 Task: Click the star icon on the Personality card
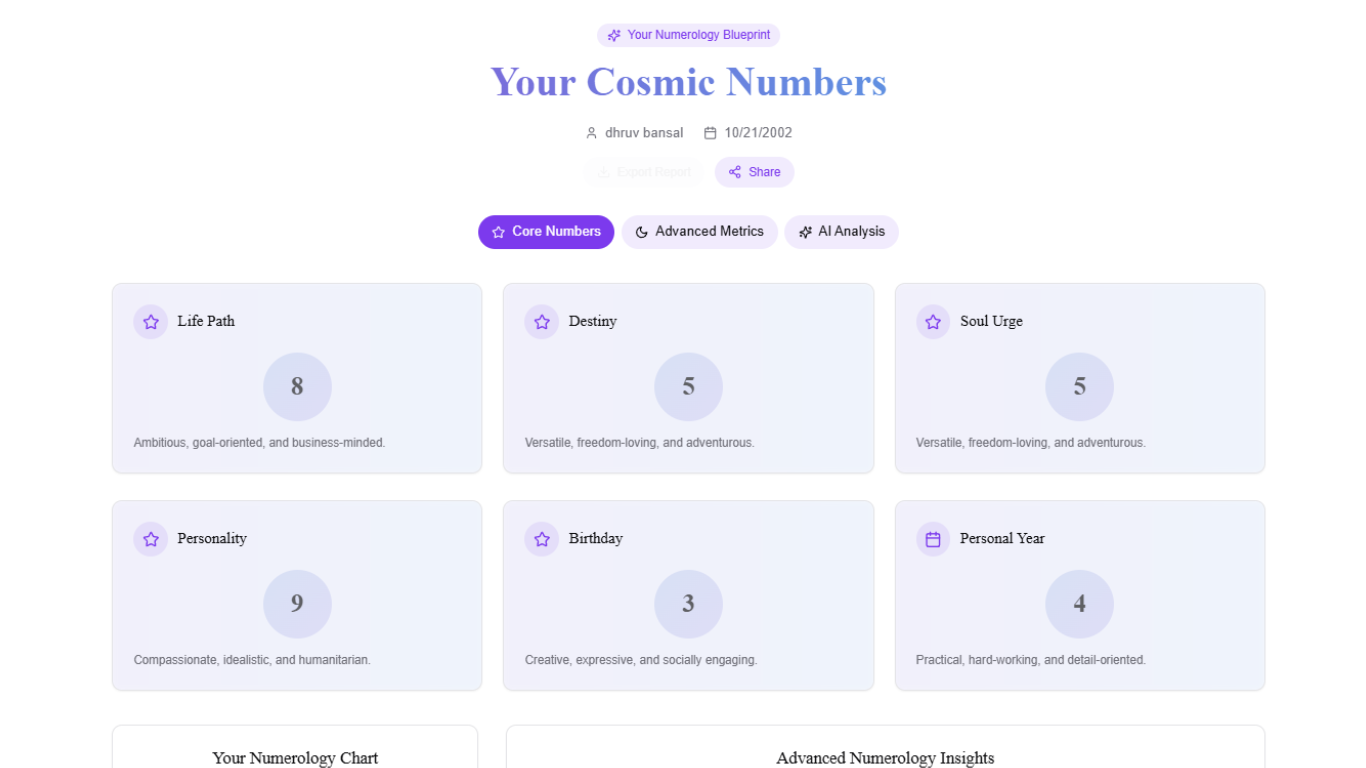point(151,539)
